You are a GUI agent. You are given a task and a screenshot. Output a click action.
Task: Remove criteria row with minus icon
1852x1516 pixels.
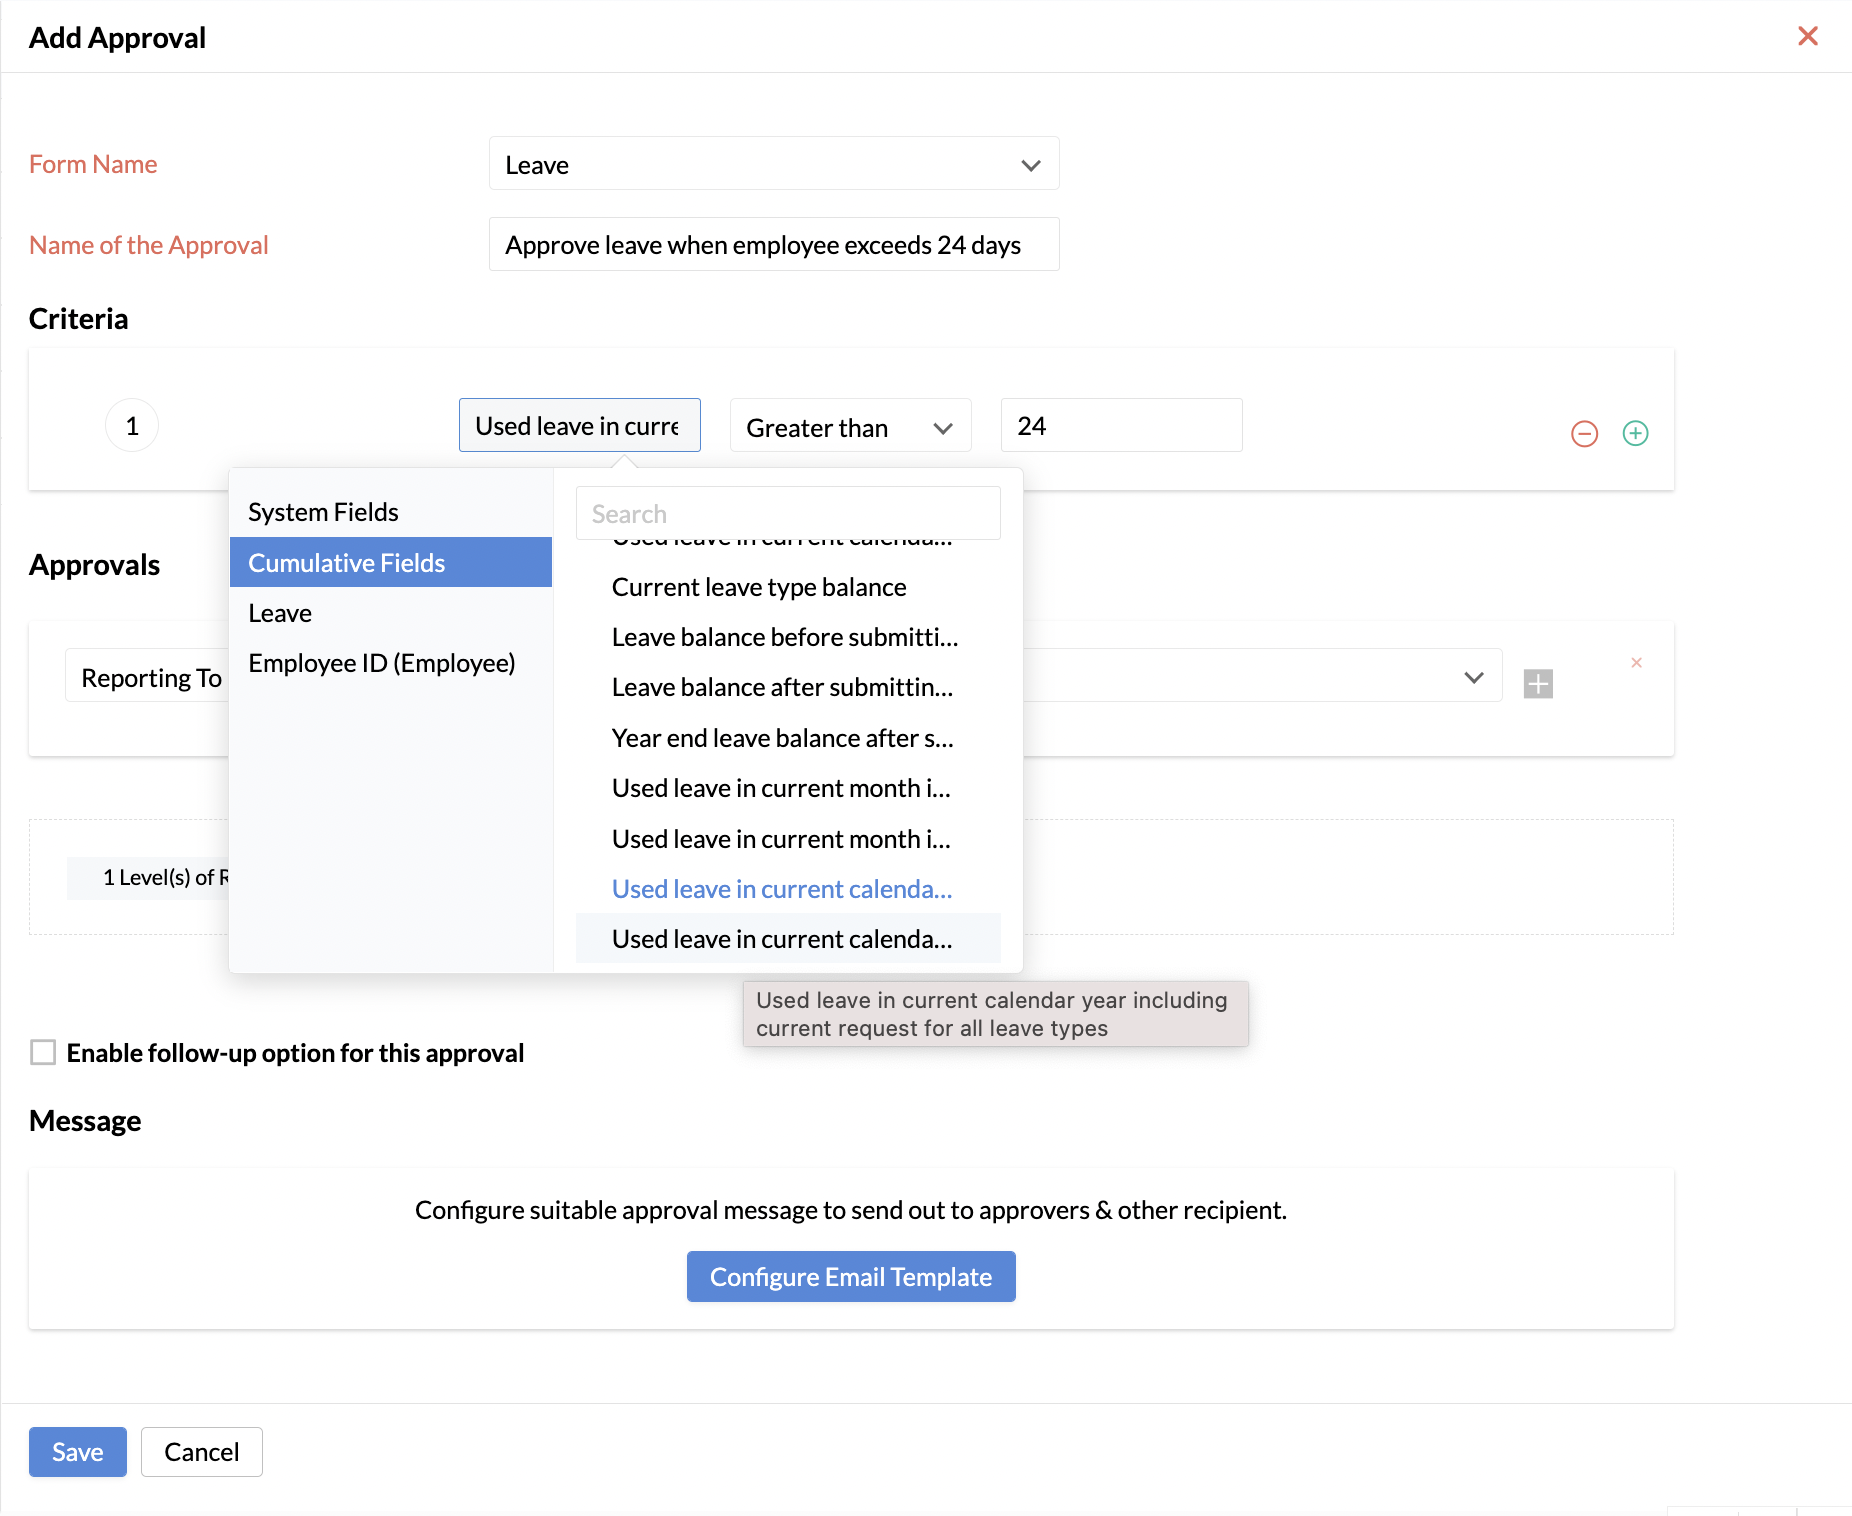point(1584,433)
